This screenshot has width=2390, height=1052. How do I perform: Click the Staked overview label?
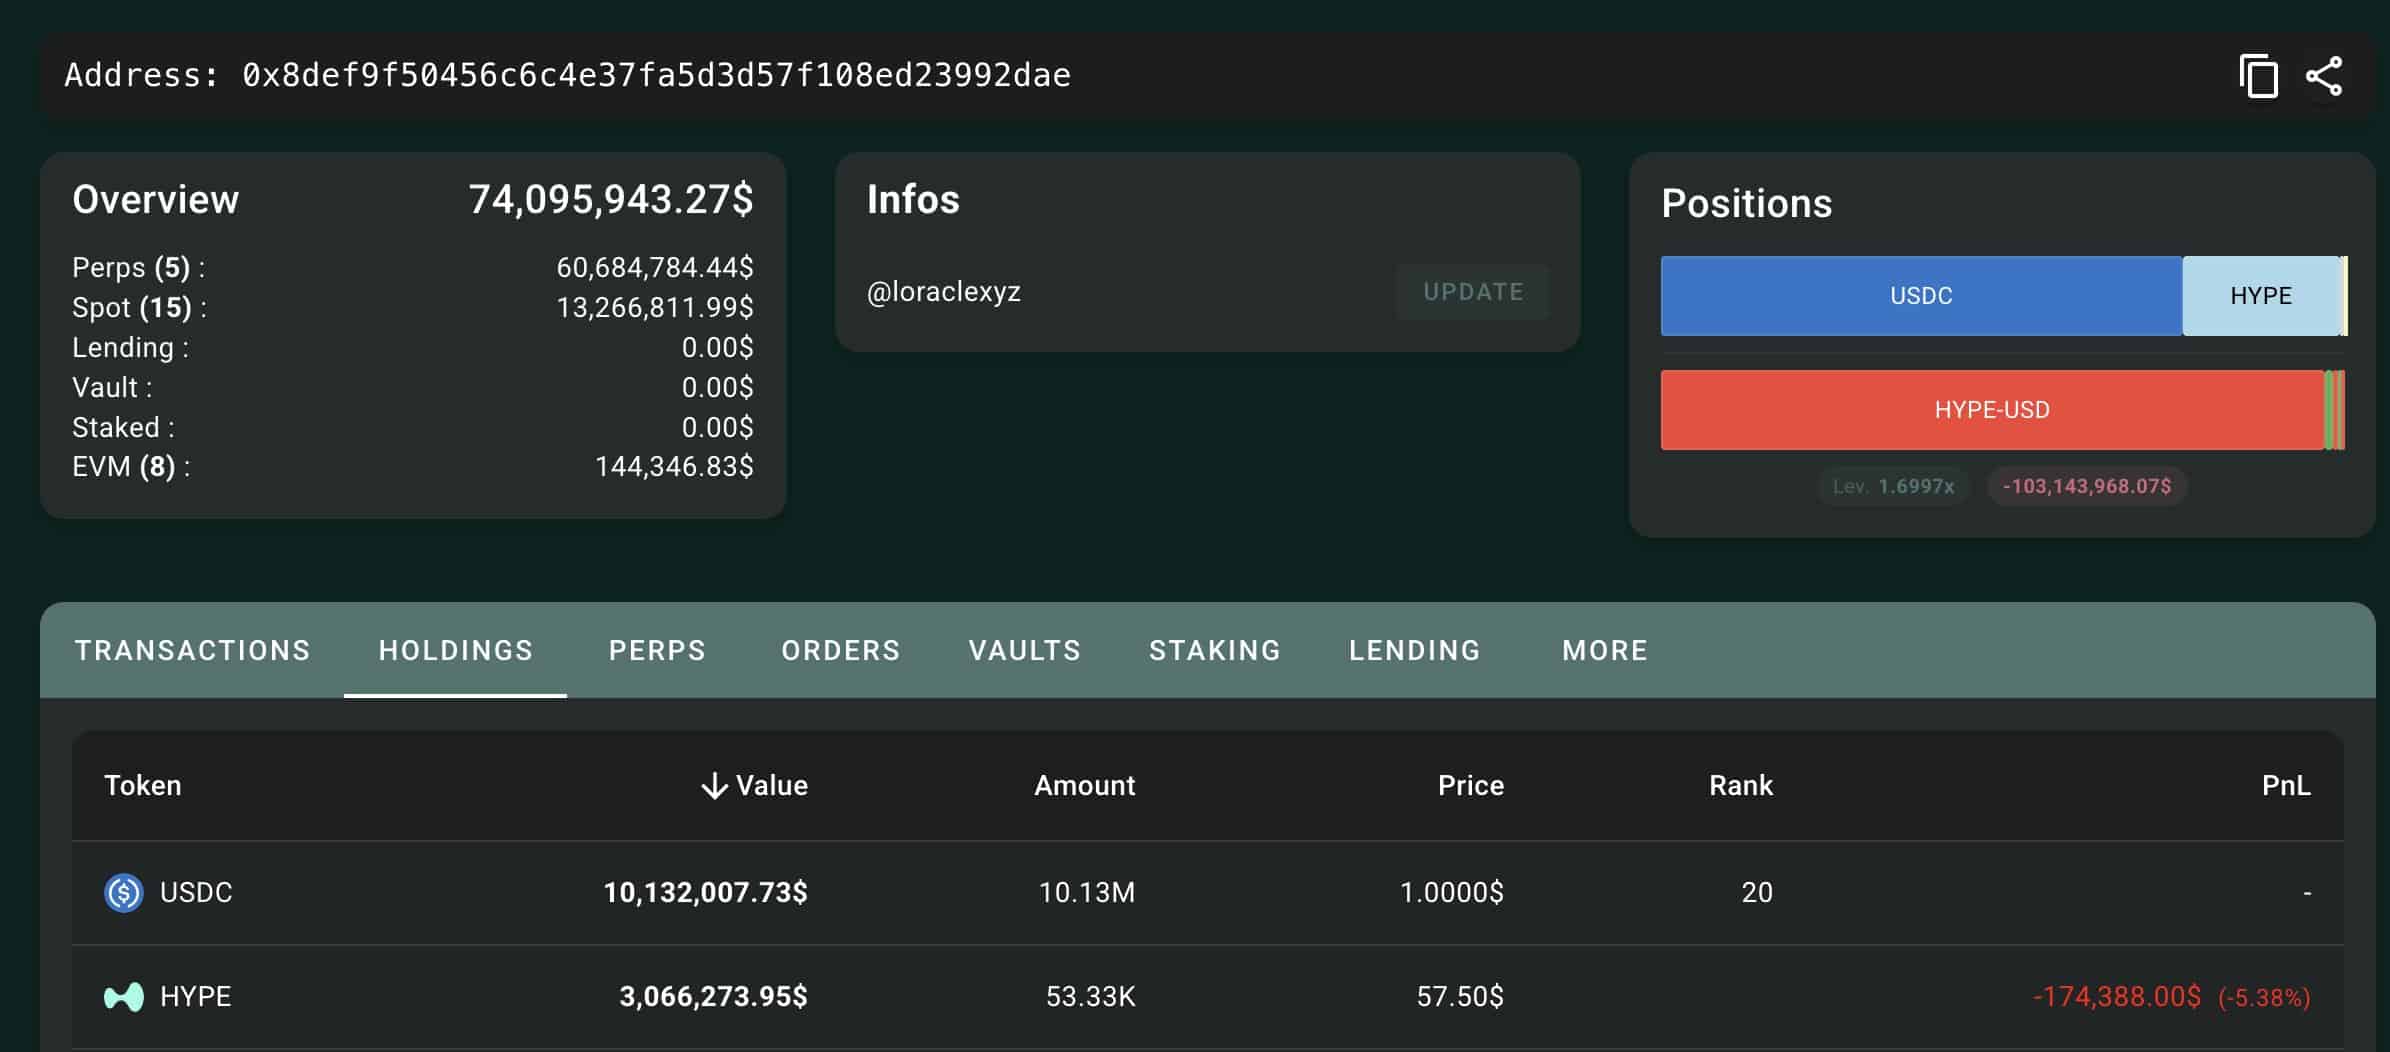pyautogui.click(x=123, y=428)
